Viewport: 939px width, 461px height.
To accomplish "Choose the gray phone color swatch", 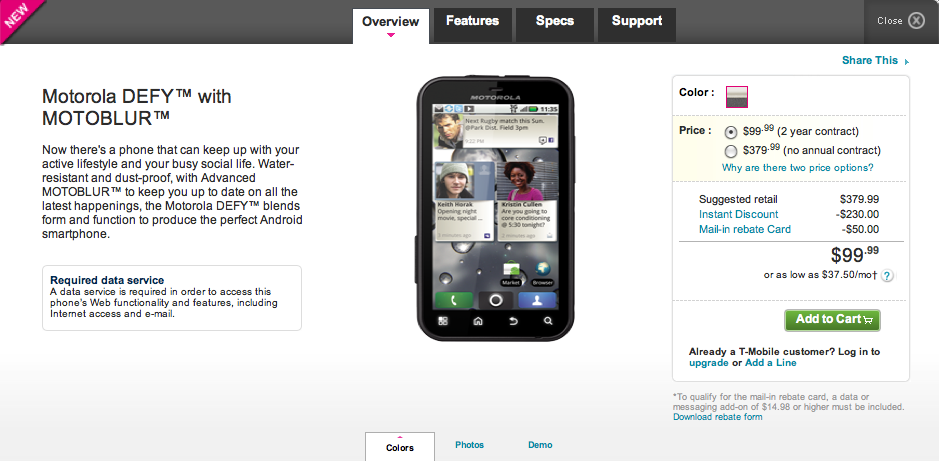I will click(737, 97).
